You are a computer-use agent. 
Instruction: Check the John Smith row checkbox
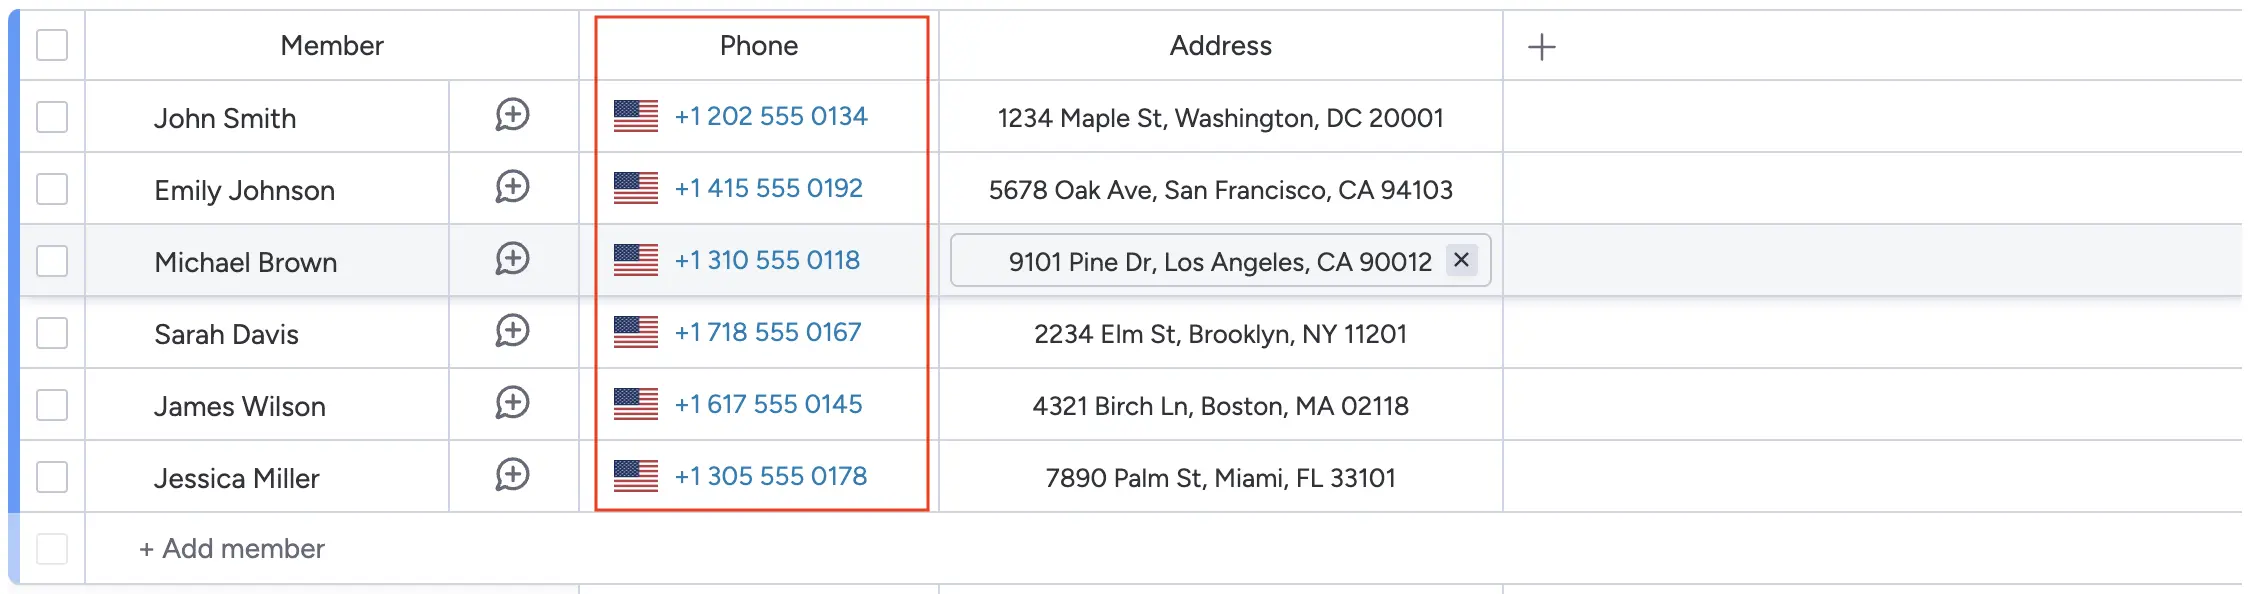[x=52, y=117]
